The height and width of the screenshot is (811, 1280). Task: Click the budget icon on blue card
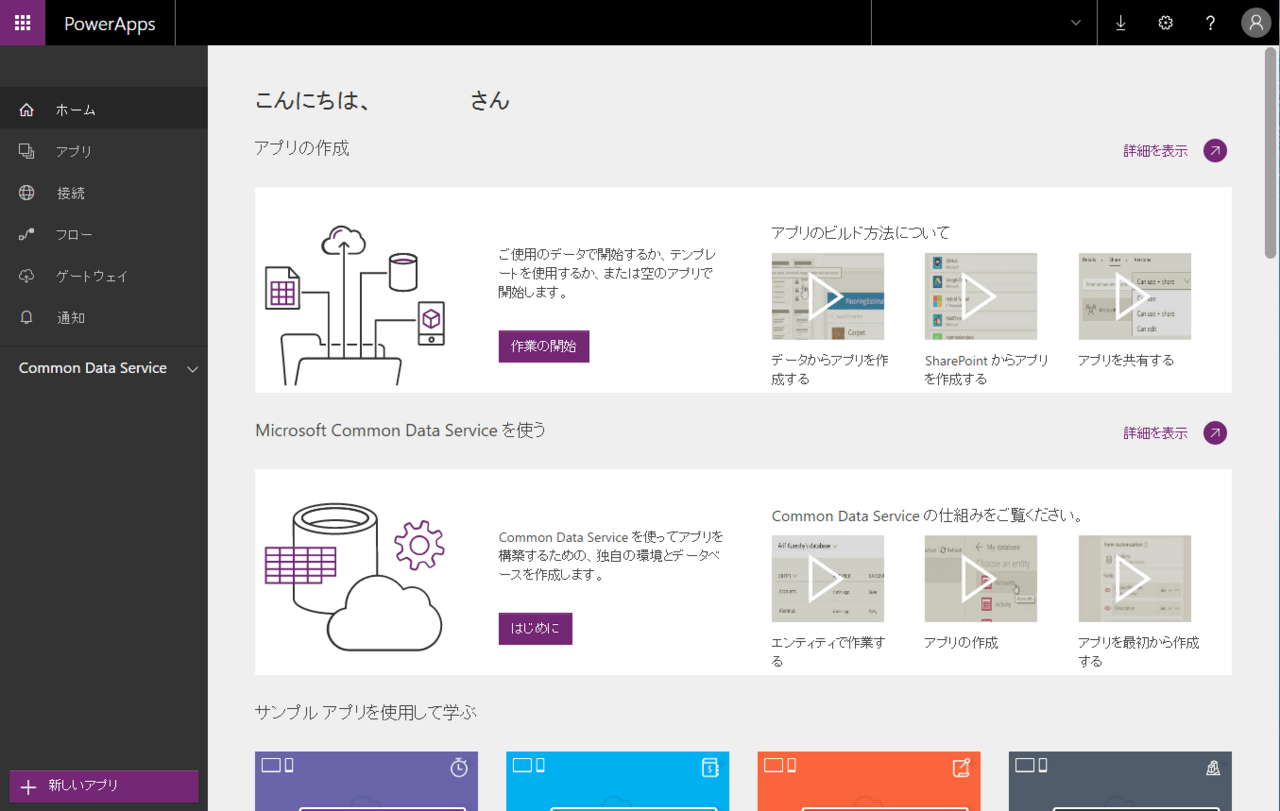point(710,767)
